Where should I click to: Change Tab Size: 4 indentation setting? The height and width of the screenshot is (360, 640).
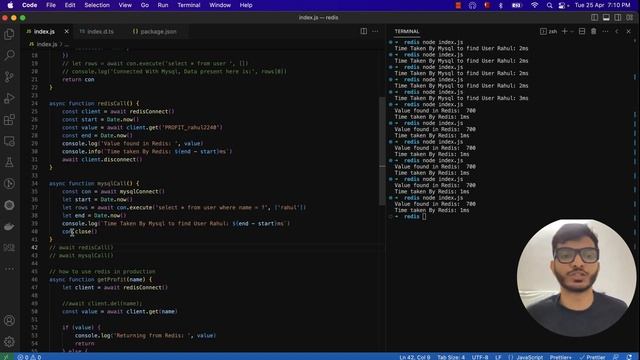tap(451, 357)
